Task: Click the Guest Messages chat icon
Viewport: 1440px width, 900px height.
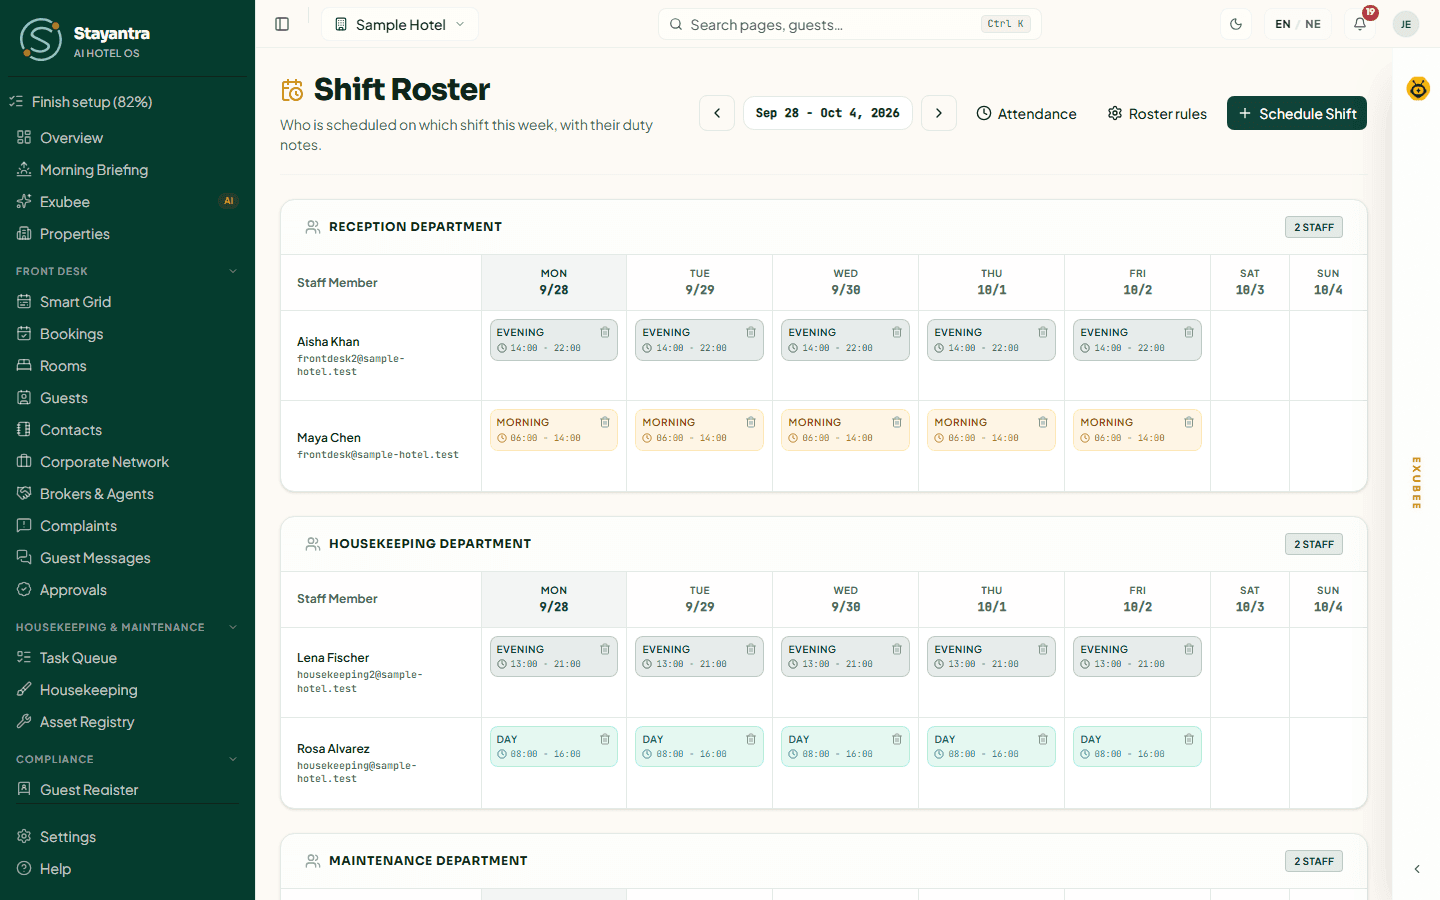Action: point(24,558)
